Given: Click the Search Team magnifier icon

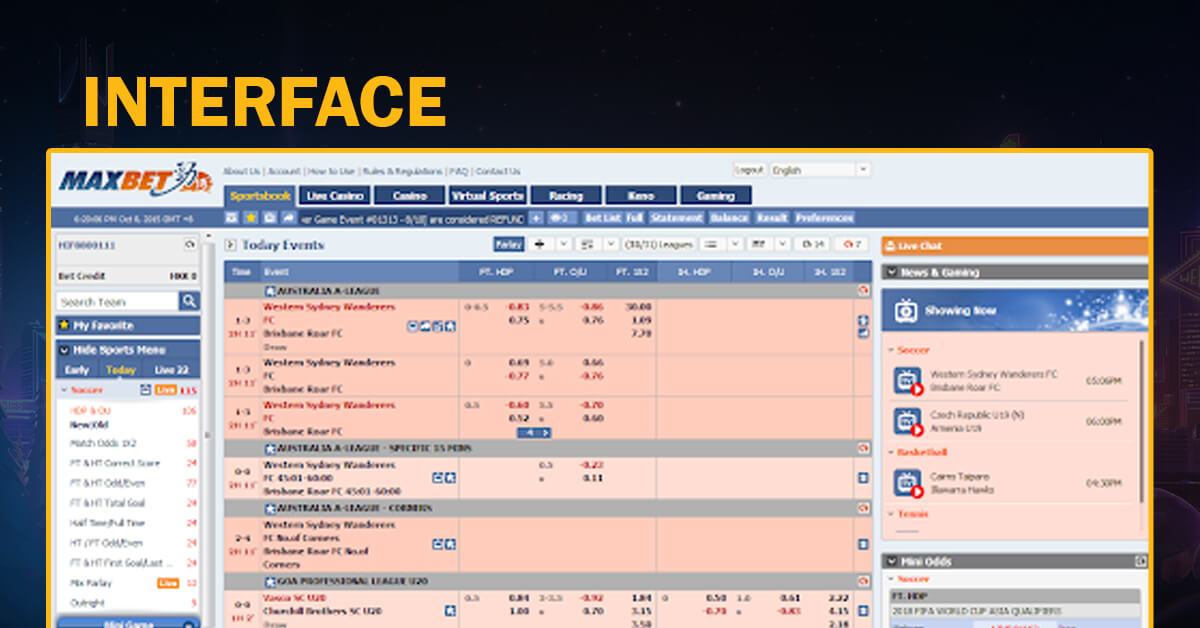Looking at the screenshot, I should coord(190,300).
